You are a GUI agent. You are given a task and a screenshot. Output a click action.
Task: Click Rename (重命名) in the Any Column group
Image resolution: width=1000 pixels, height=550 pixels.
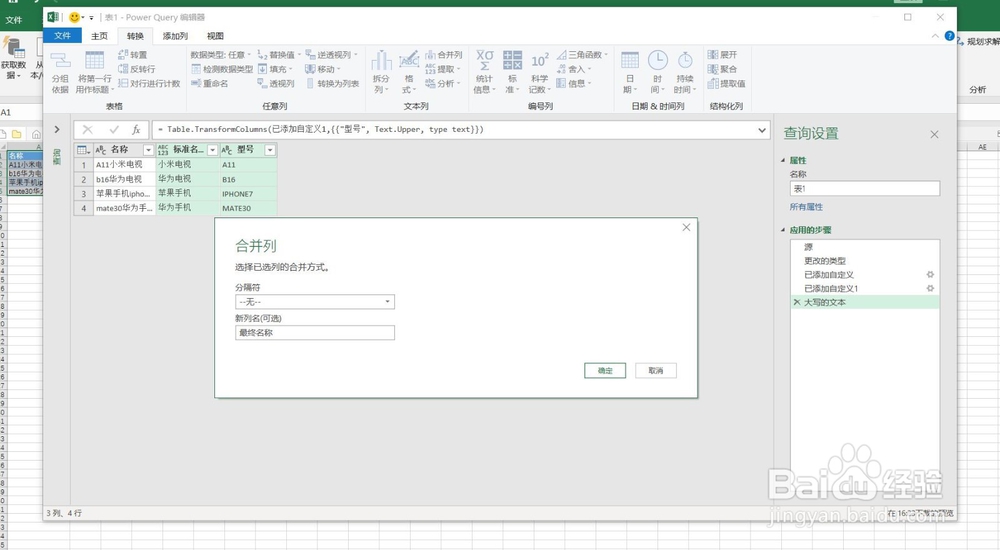[209, 84]
